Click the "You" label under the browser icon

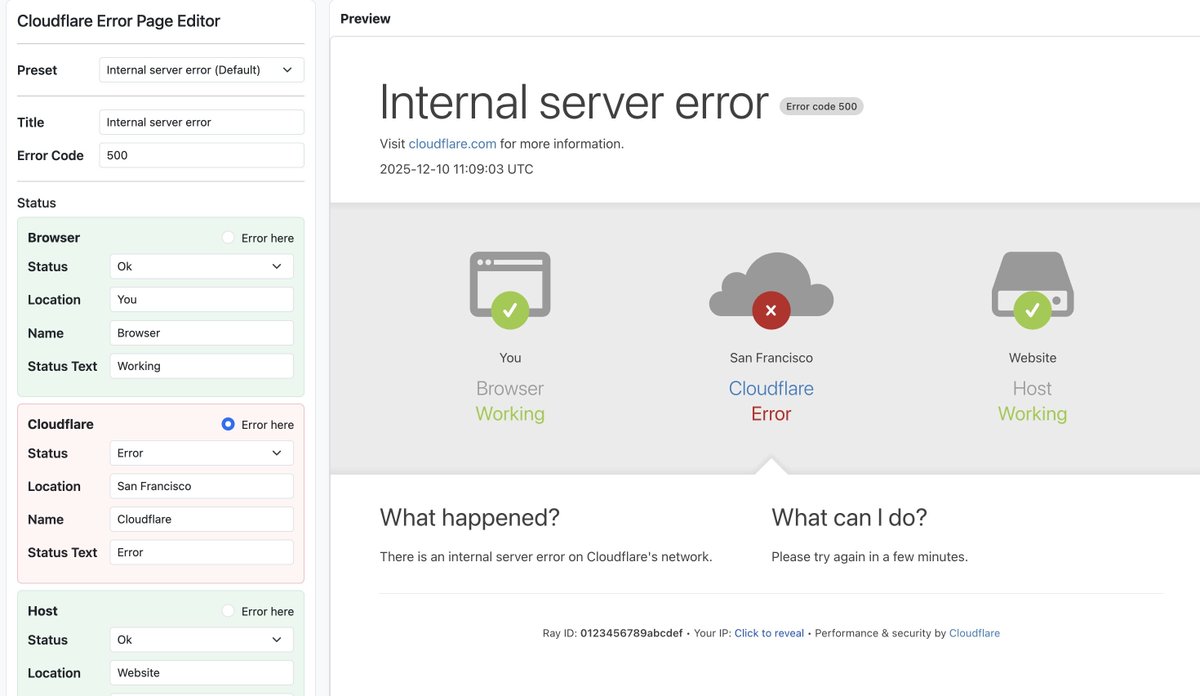click(x=510, y=358)
